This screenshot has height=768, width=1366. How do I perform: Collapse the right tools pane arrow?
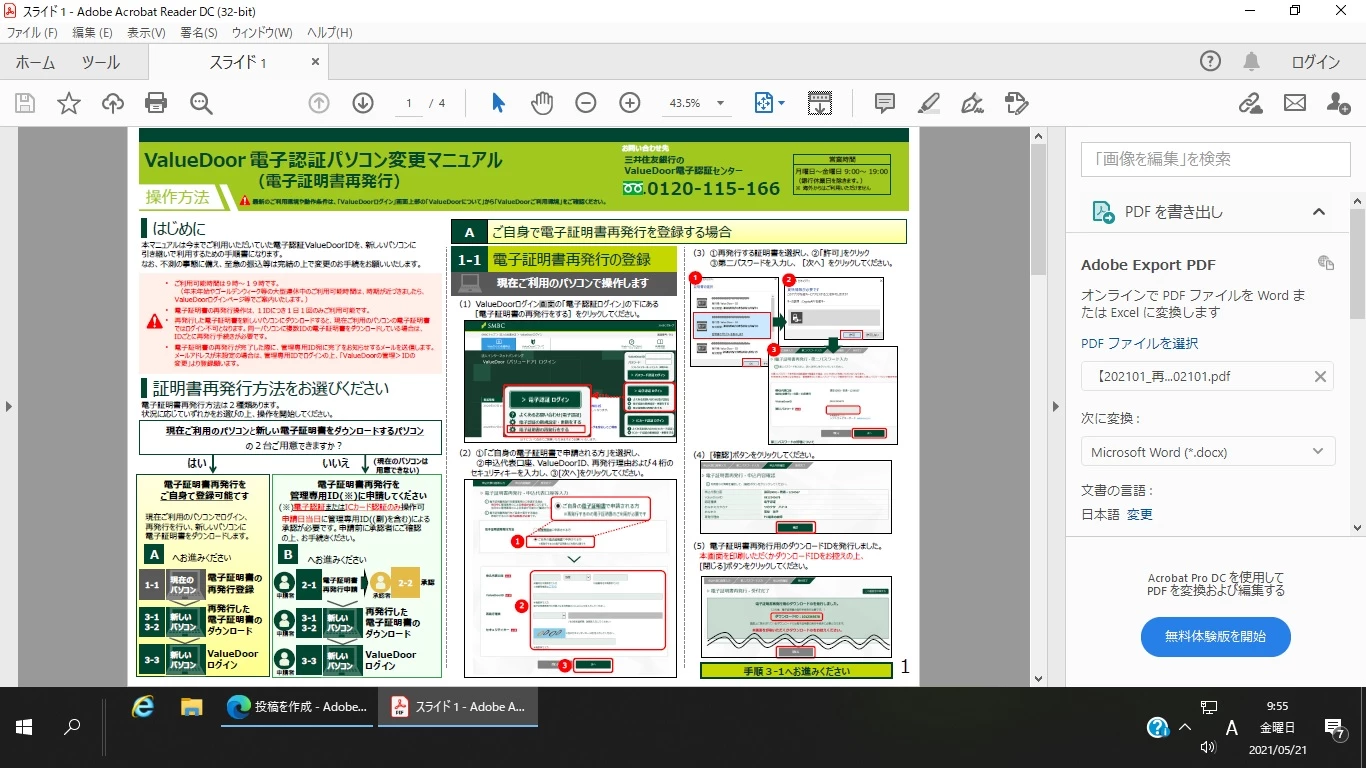(1056, 406)
